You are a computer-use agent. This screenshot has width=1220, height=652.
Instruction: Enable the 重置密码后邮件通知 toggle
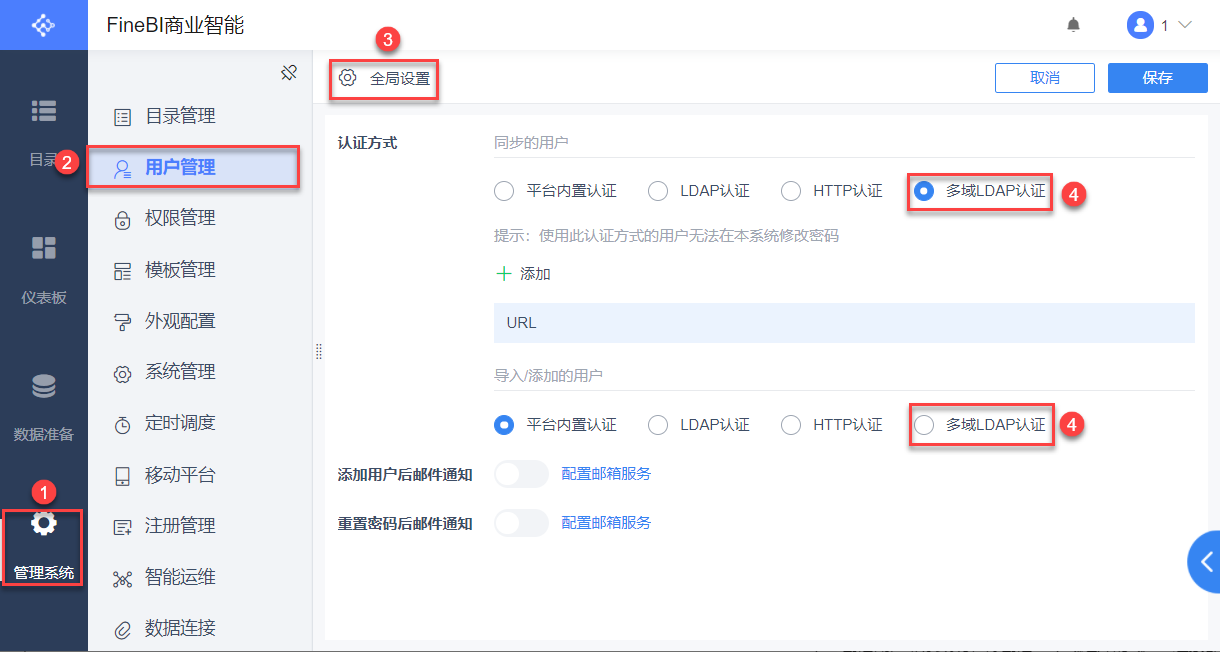(x=521, y=522)
